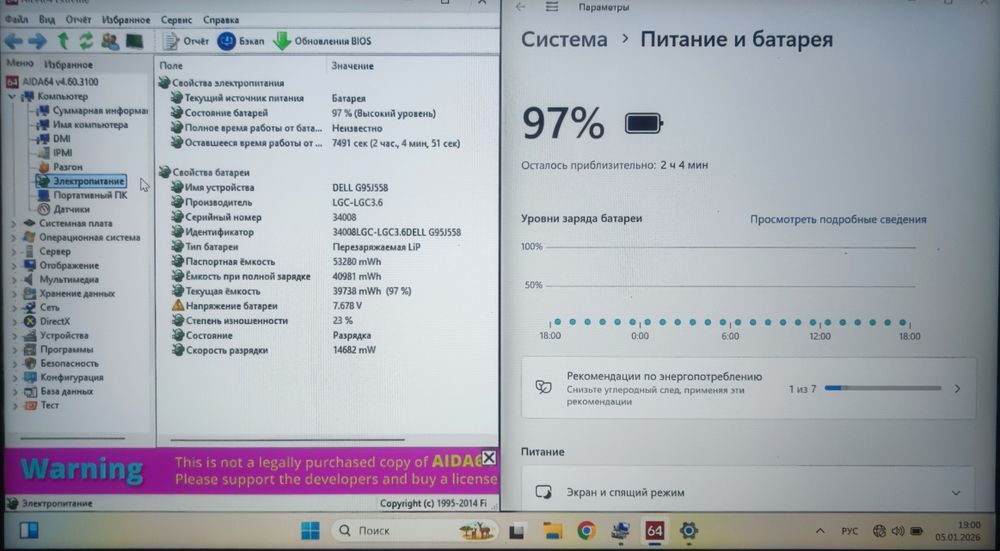
Task: Open the Справка menu
Action: click(x=221, y=20)
